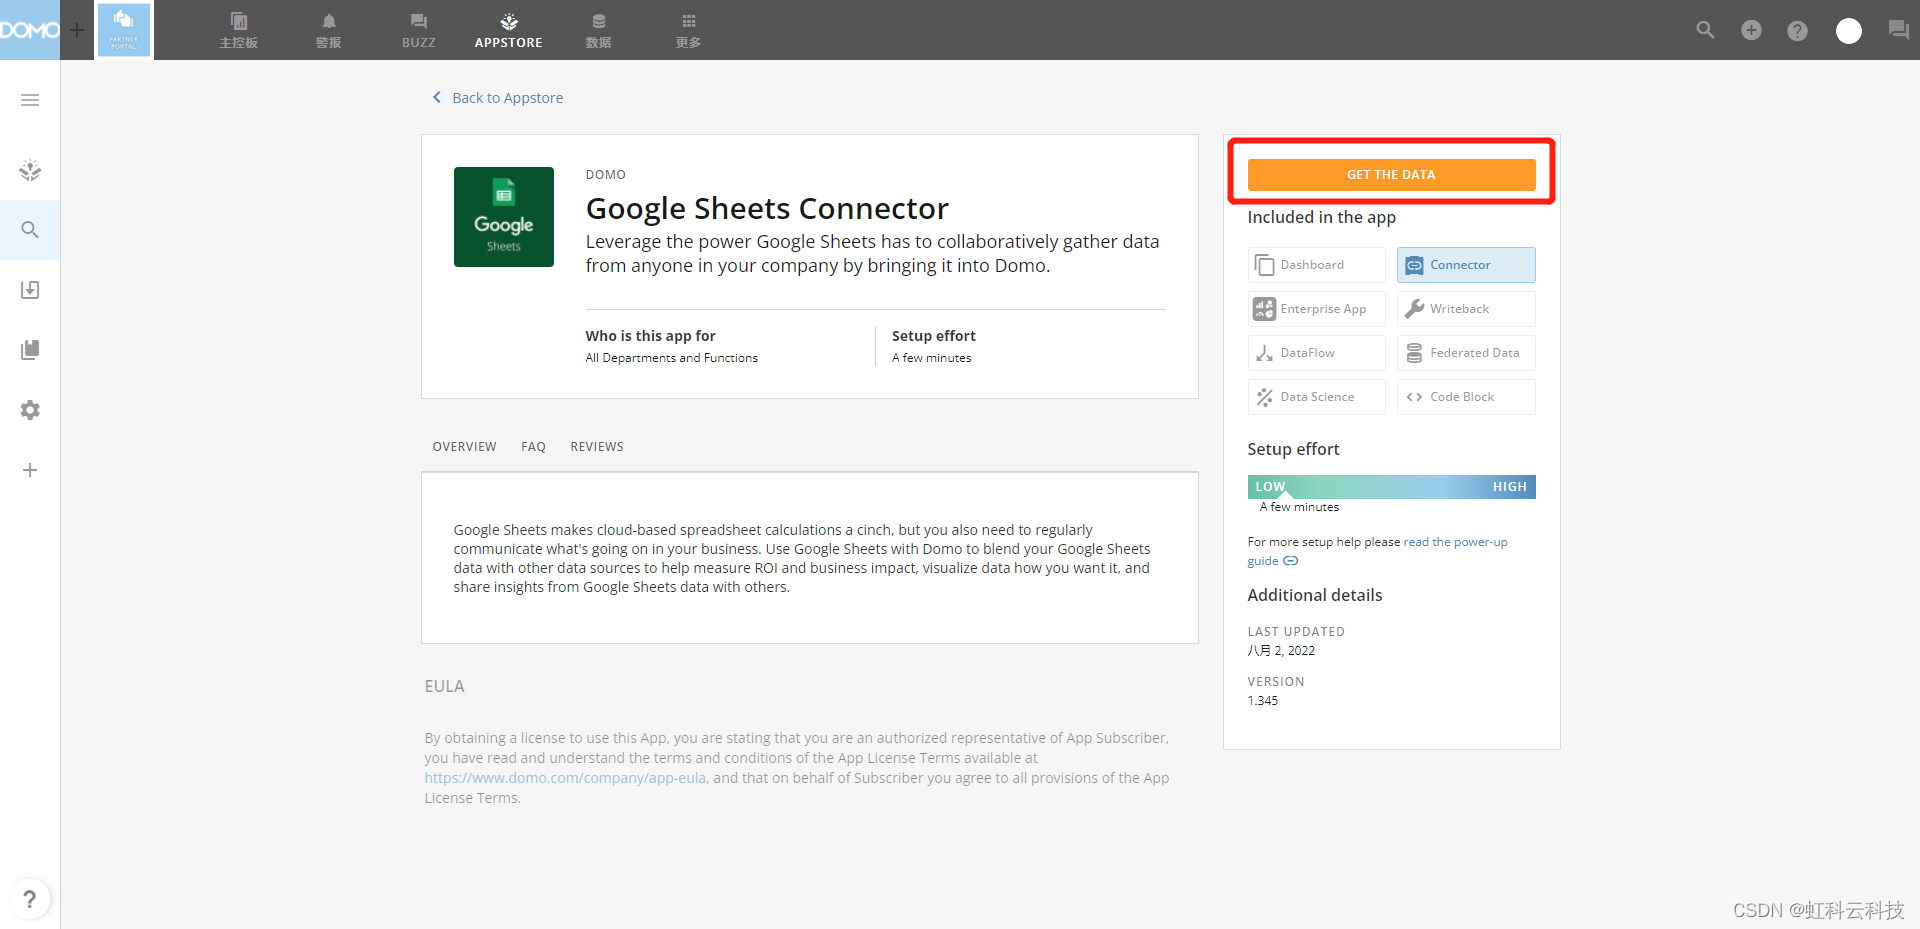
Task: Click the download icon in the left sidebar
Action: (x=30, y=290)
